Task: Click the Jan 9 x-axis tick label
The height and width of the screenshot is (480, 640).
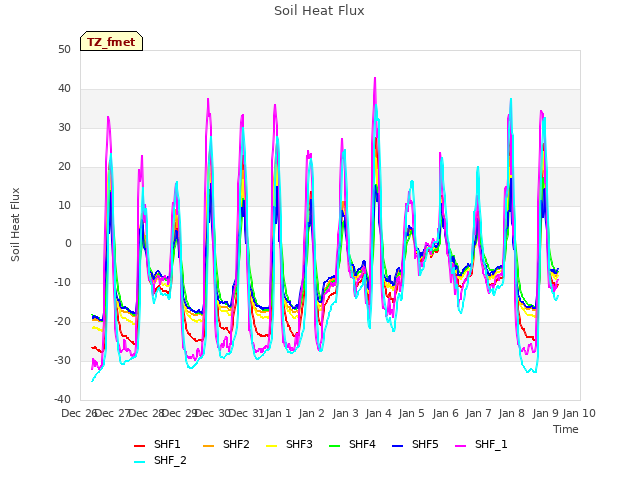Action: [545, 413]
